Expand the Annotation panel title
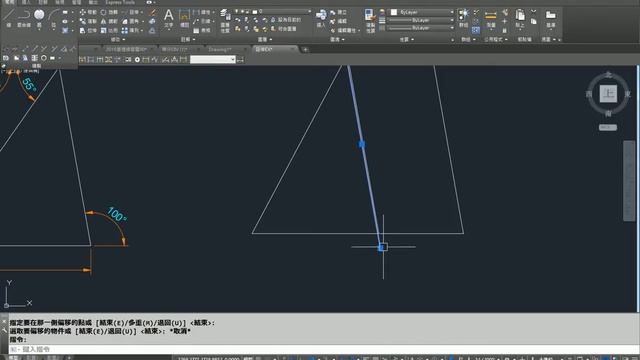640x360 pixels. click(188, 40)
